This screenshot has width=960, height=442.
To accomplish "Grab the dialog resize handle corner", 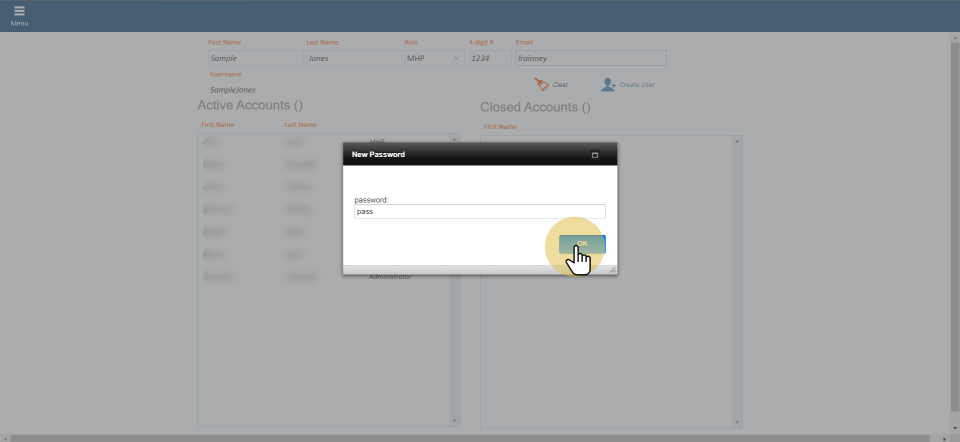I will [x=612, y=270].
